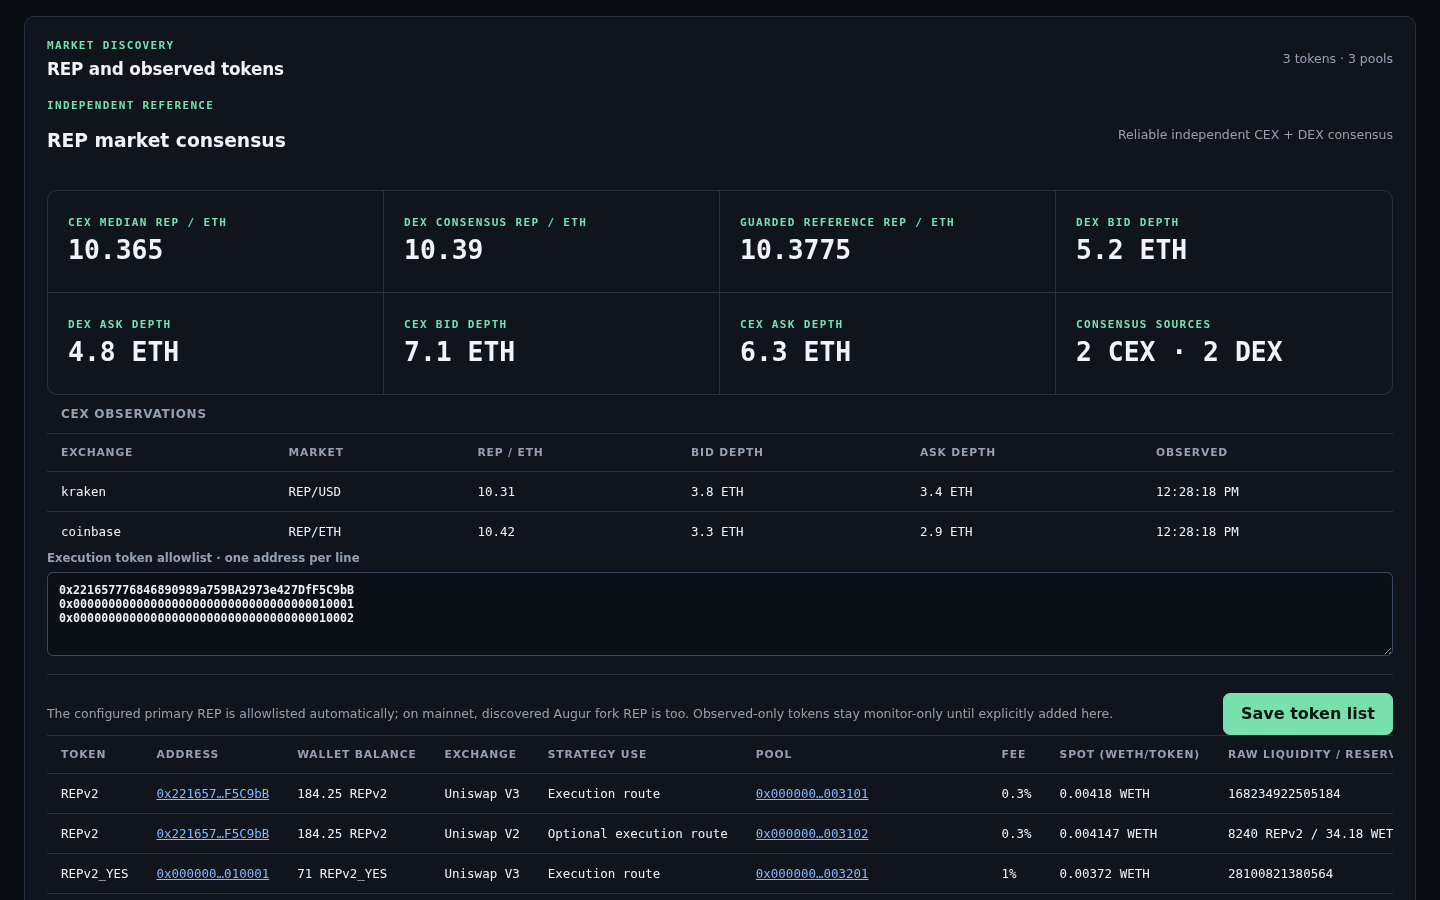Open pool link 0x000000…003102
The image size is (1440, 900).
811,834
